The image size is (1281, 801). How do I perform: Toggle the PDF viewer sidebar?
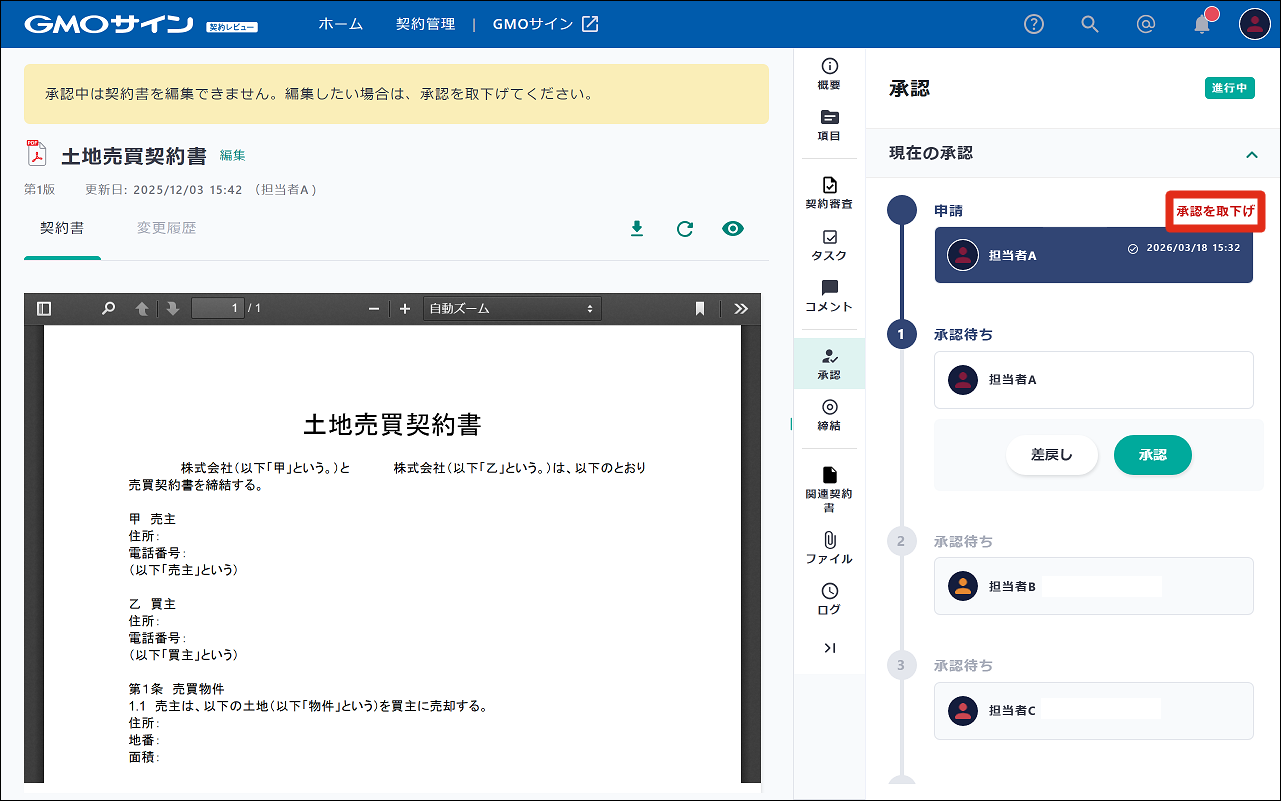[x=43, y=309]
